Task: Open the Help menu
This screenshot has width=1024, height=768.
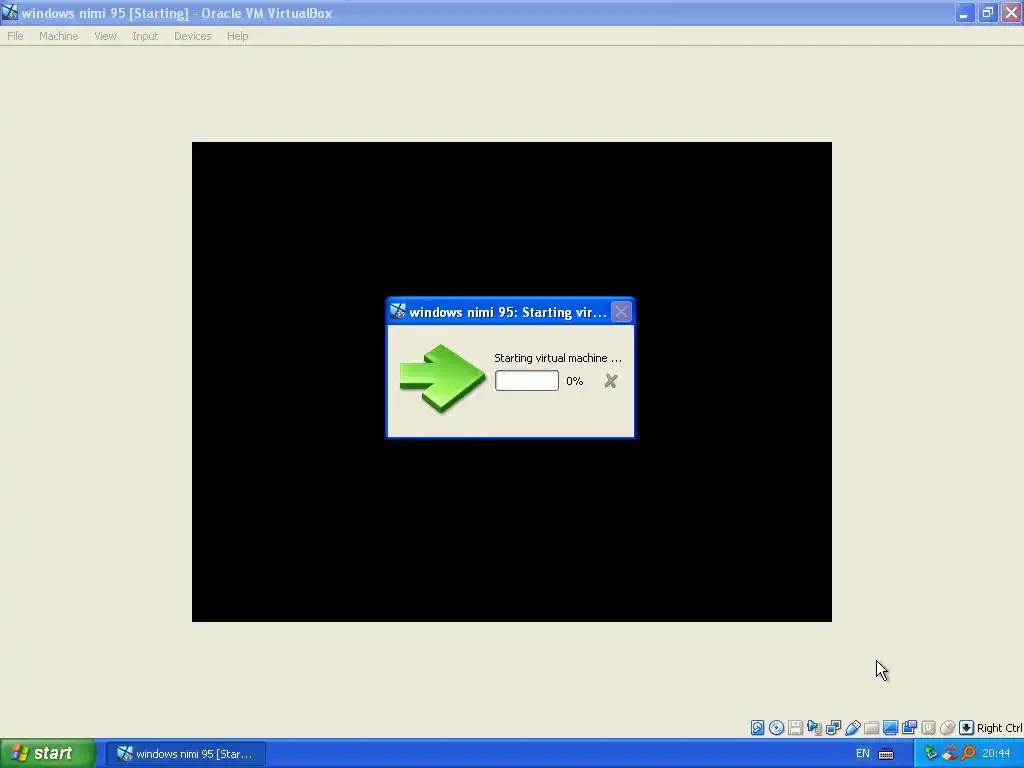Action: 237,36
